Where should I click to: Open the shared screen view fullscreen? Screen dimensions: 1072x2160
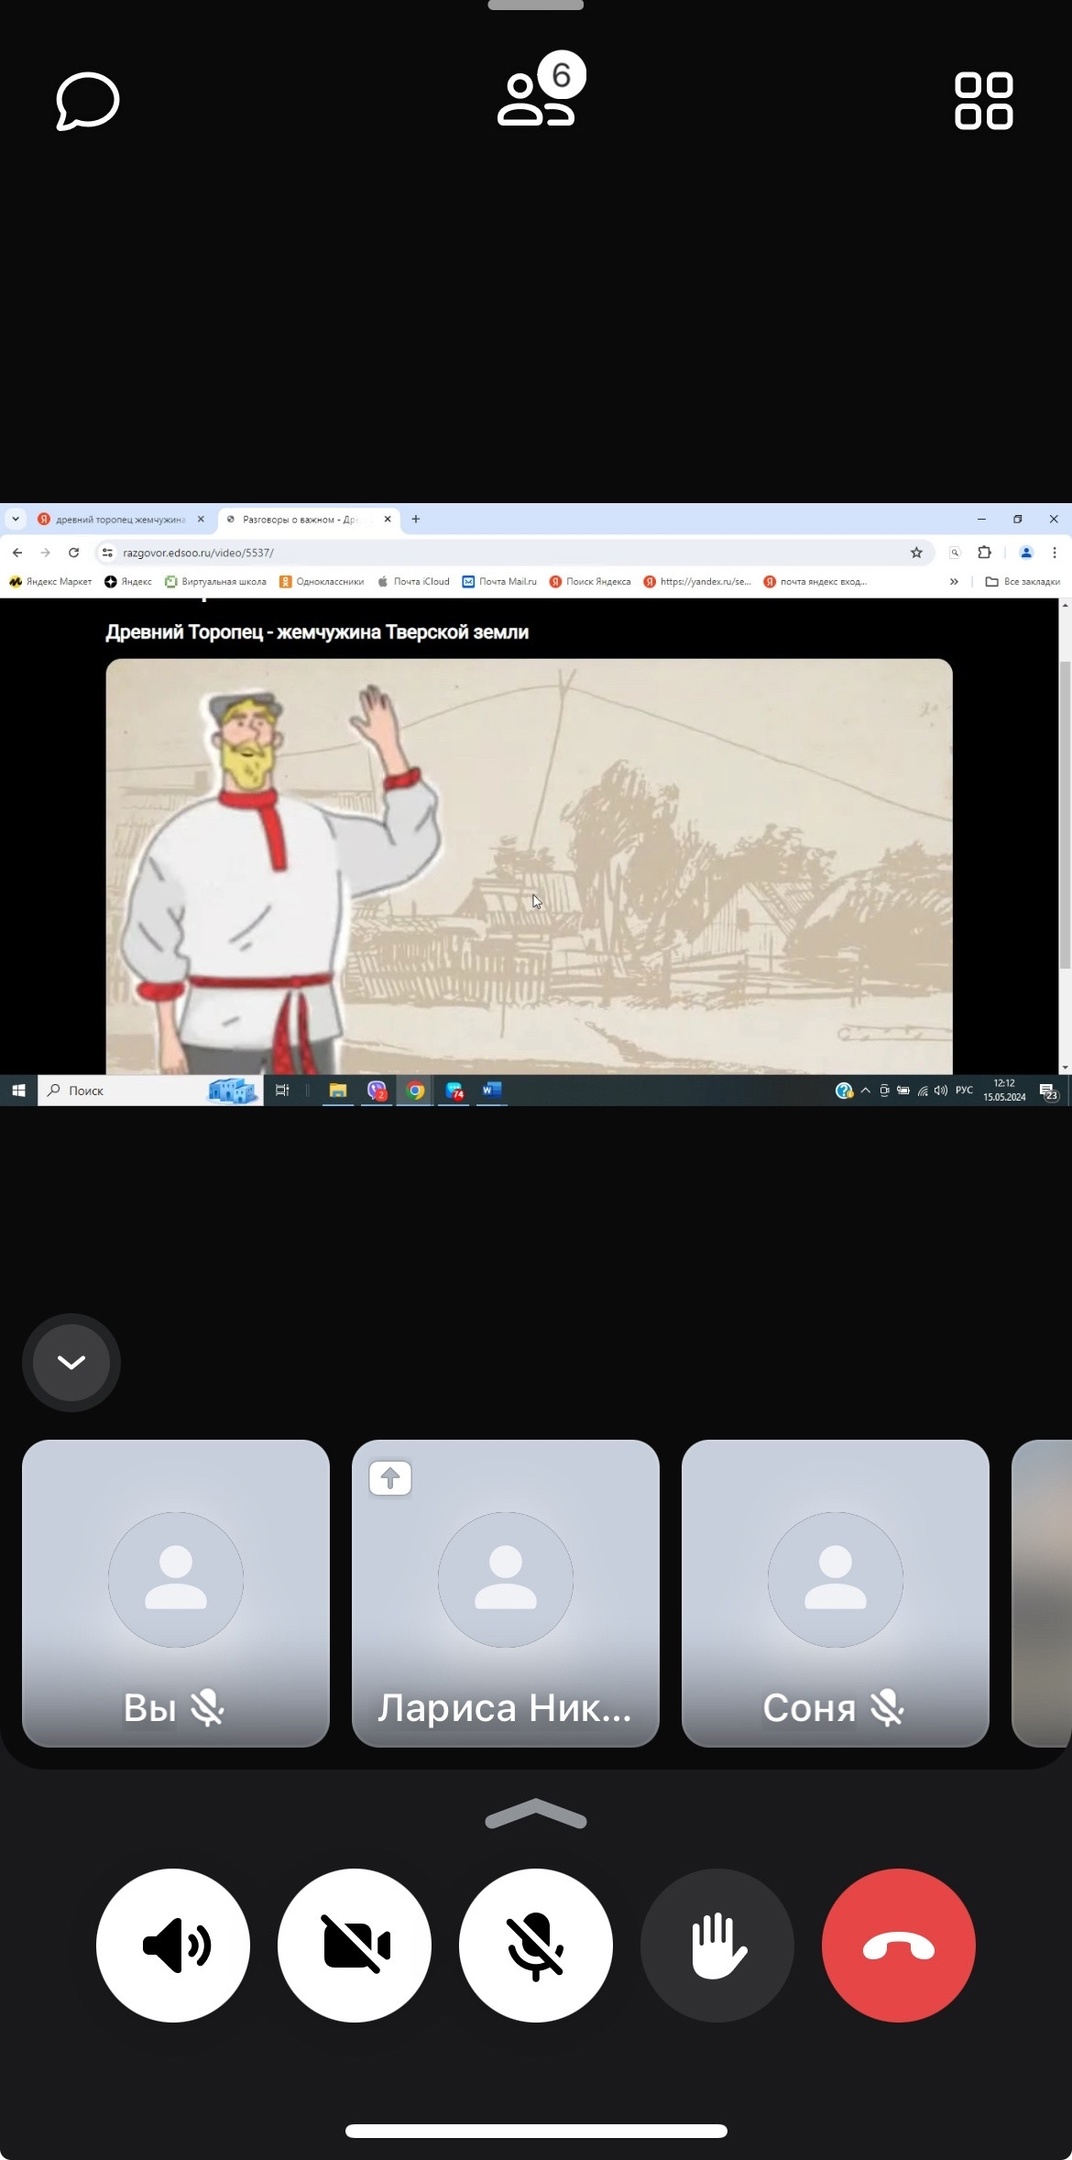coord(536,804)
